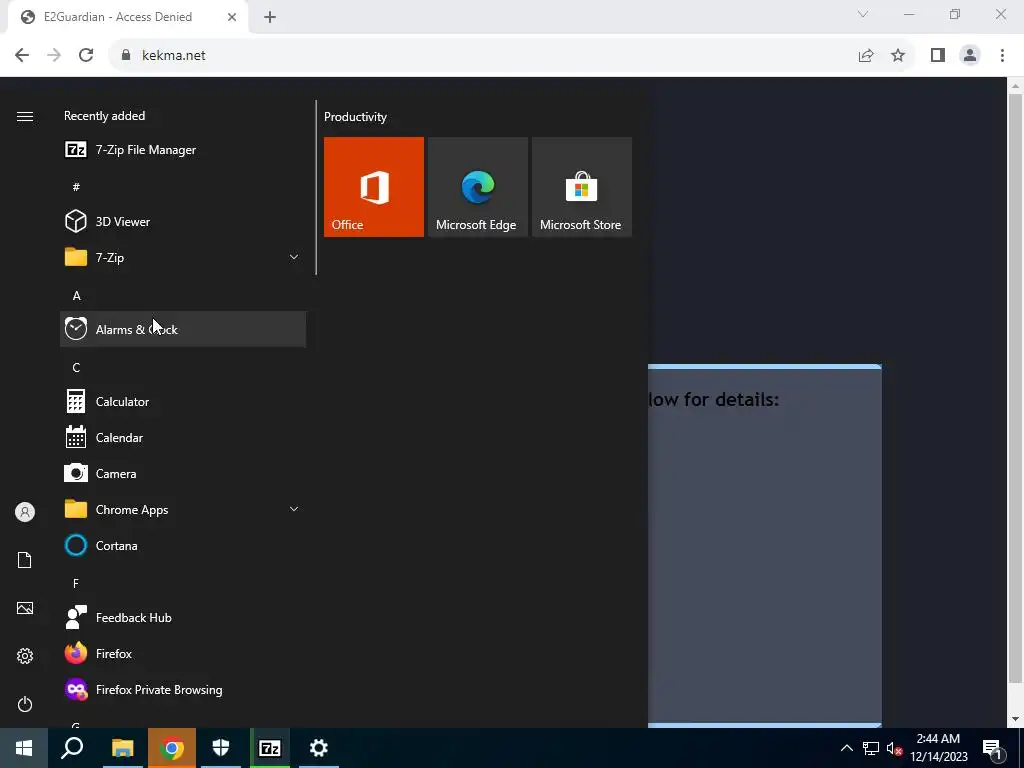The height and width of the screenshot is (768, 1024).
Task: Open user account icon in Start sidebar
Action: point(25,512)
